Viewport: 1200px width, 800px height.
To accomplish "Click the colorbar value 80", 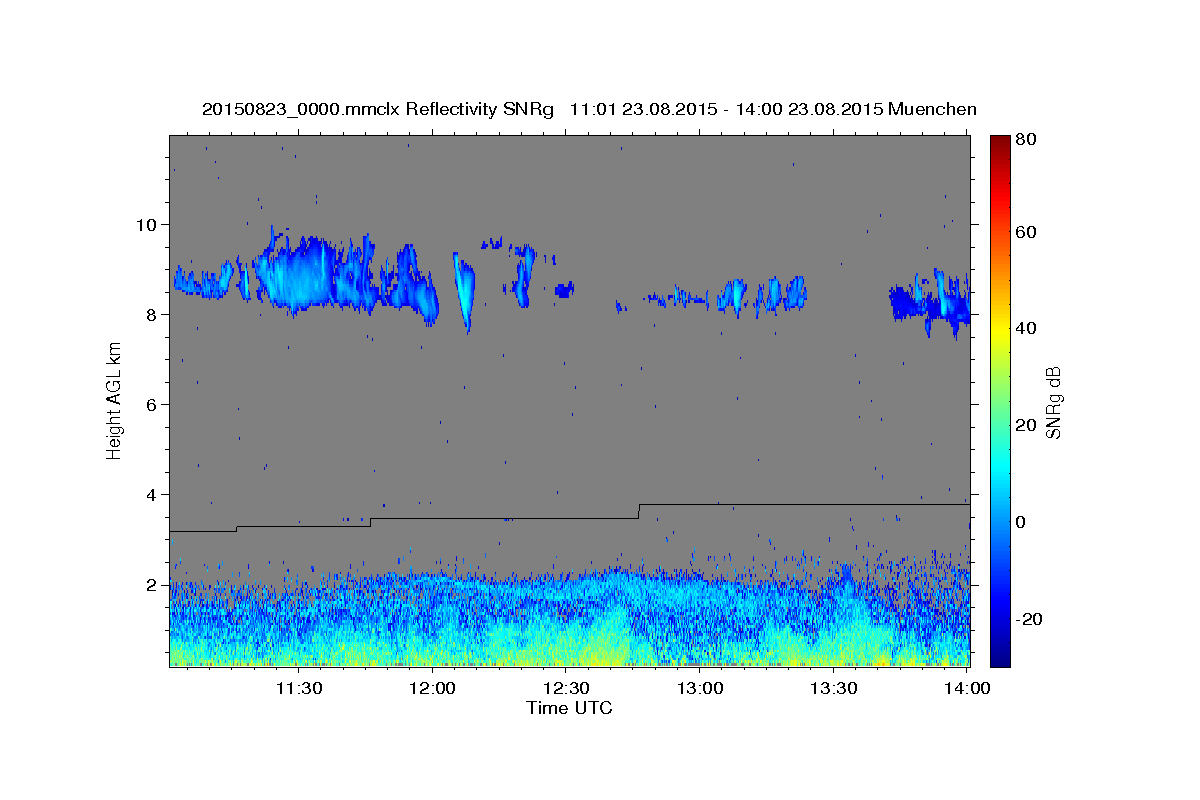I will tap(1028, 139).
